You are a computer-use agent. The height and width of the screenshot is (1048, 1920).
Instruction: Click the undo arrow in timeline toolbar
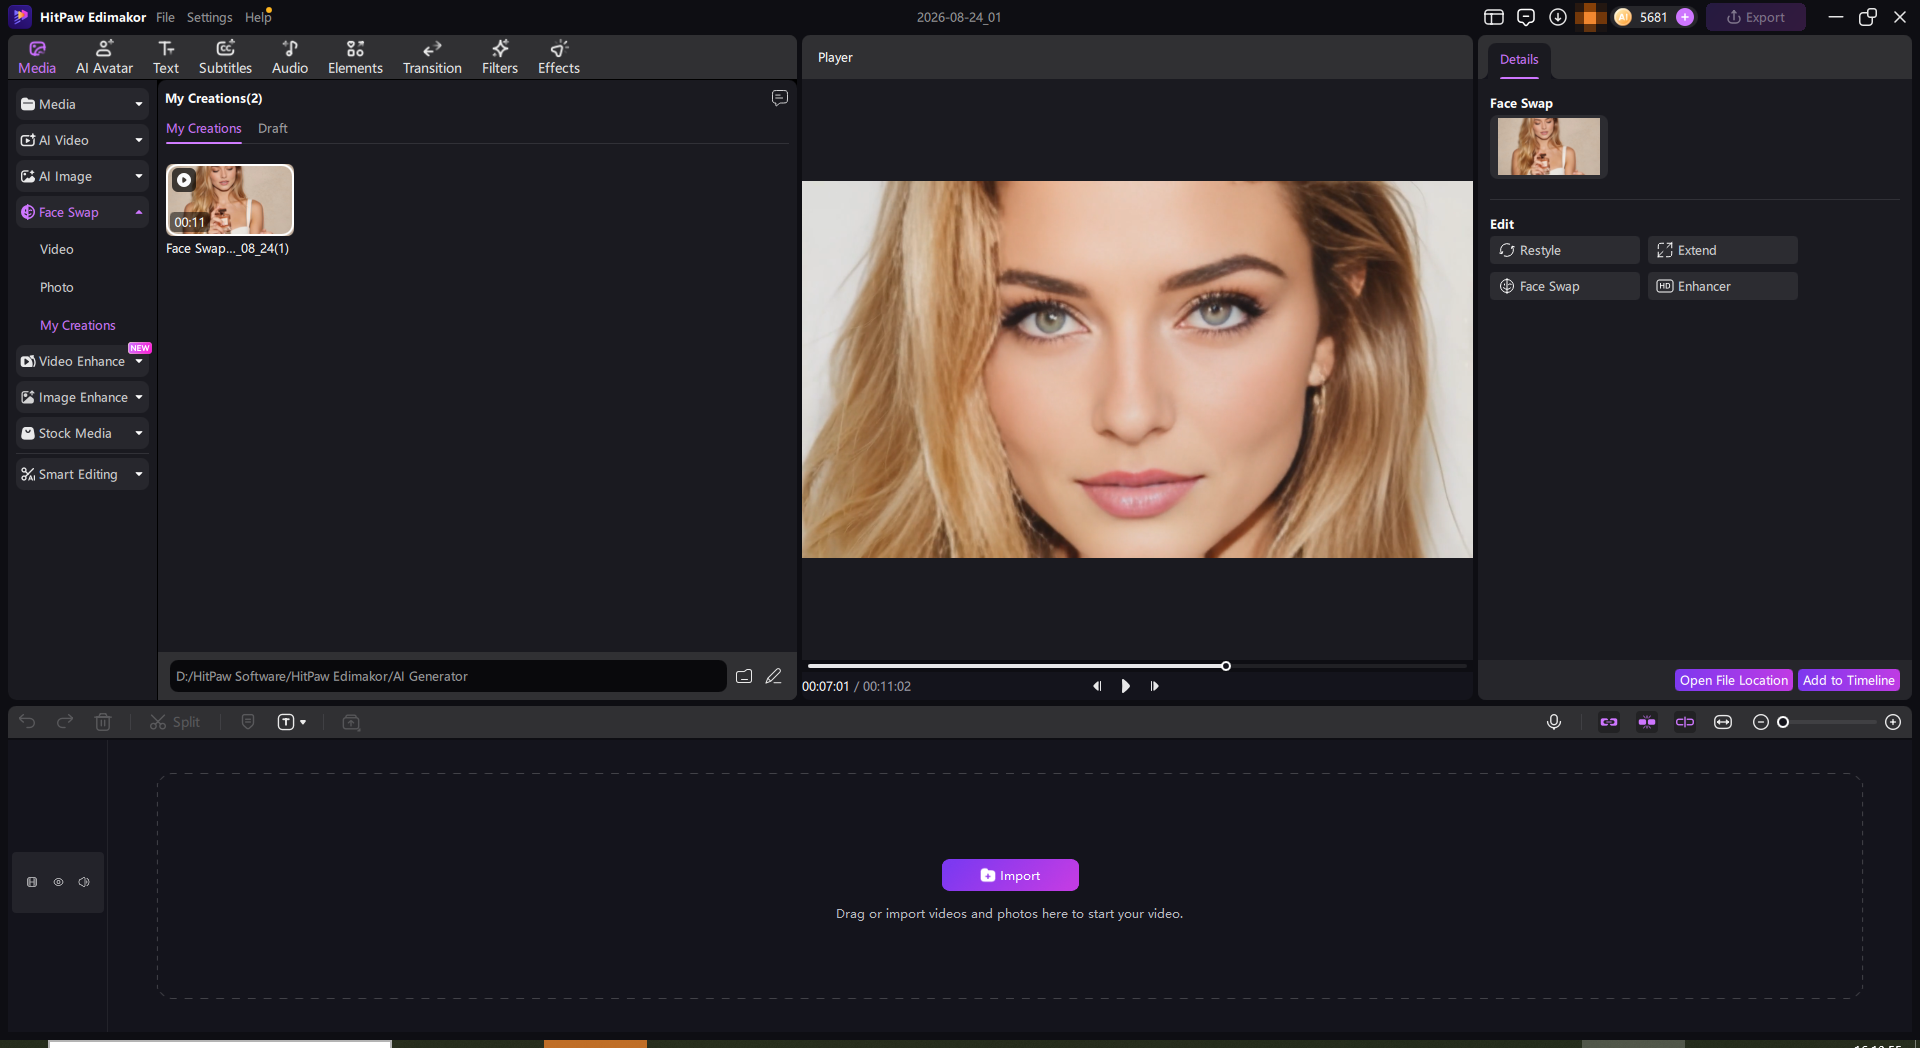[27, 721]
